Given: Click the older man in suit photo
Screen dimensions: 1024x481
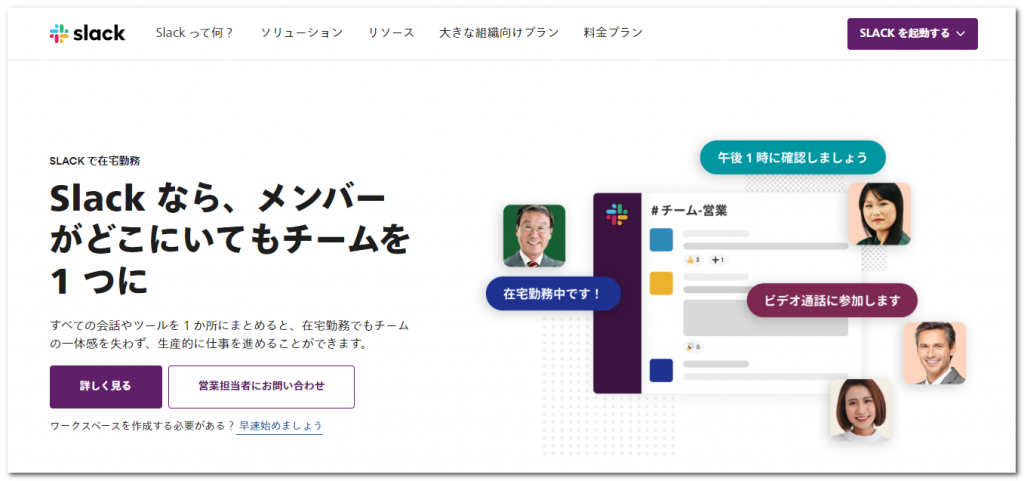Looking at the screenshot, I should point(534,236).
